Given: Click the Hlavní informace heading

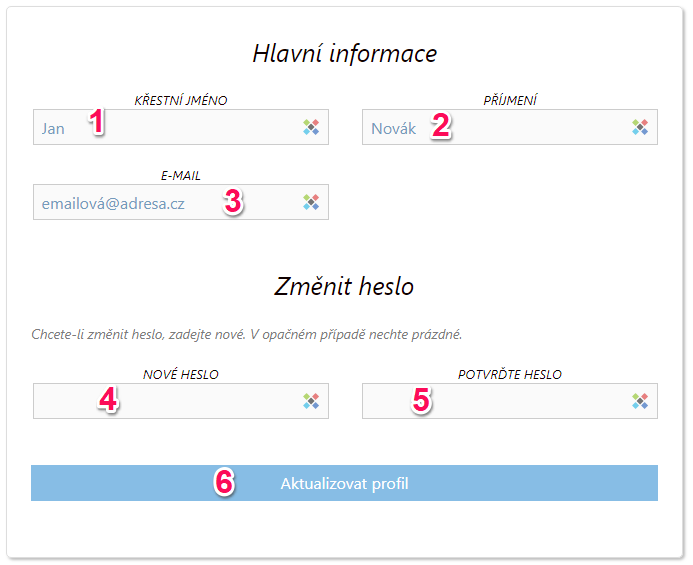Looking at the screenshot, I should coord(344,53).
